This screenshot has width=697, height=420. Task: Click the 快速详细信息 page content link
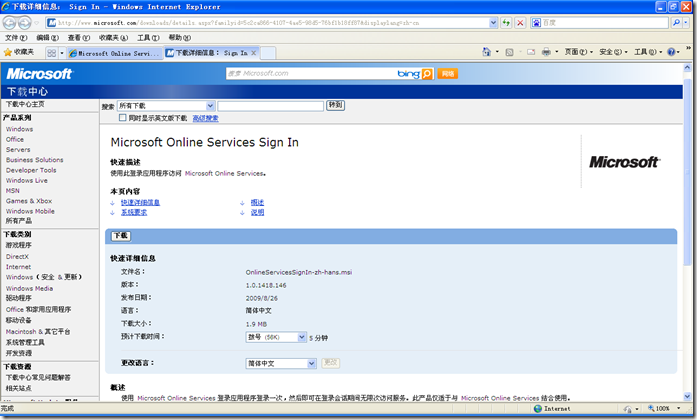140,203
